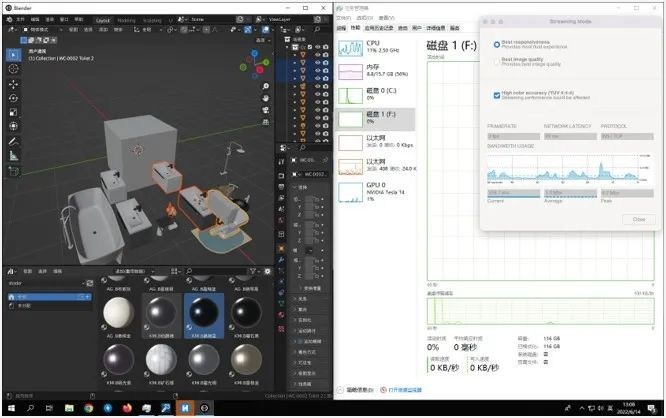This screenshot has width=666, height=418.
Task: Select the Cursor tool in Blender's toolbar
Action: [13, 69]
